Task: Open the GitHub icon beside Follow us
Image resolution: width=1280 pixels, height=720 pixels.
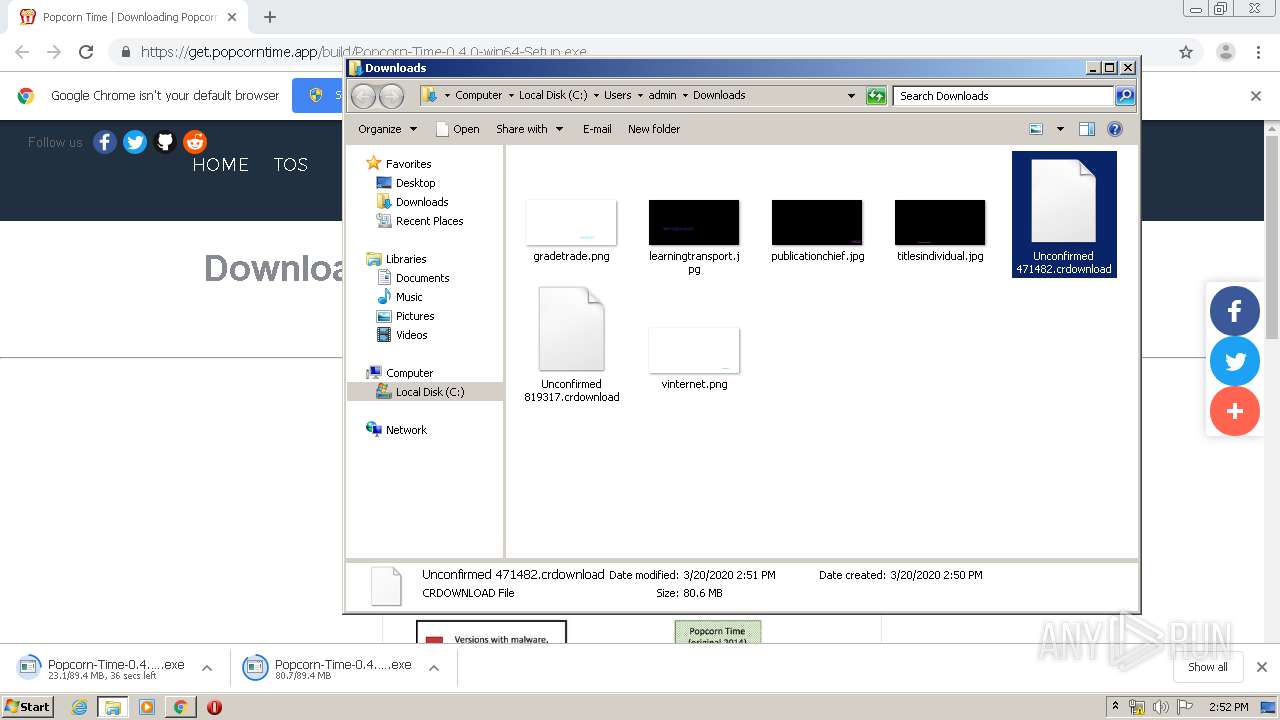Action: 165,142
